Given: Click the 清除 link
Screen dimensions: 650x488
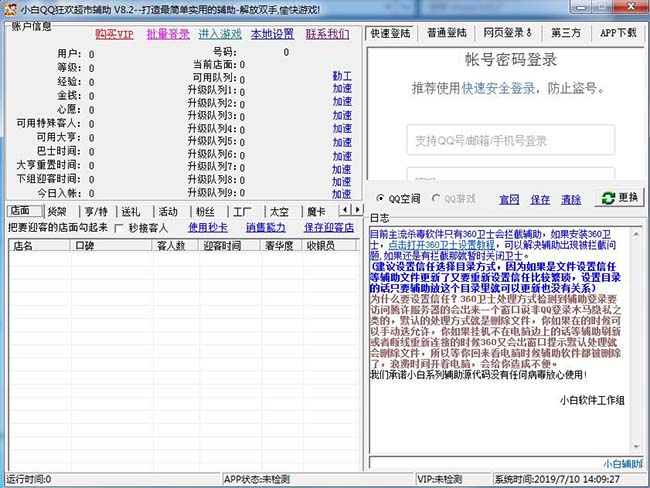Looking at the screenshot, I should tap(571, 199).
